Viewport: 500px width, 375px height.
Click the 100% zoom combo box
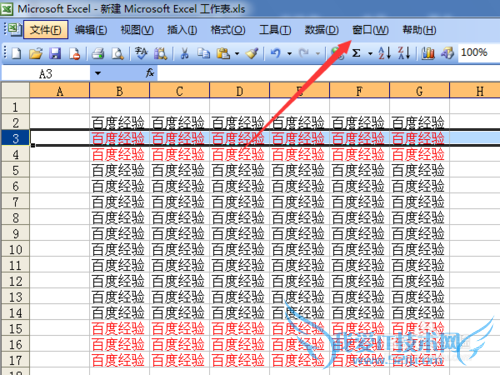478,53
